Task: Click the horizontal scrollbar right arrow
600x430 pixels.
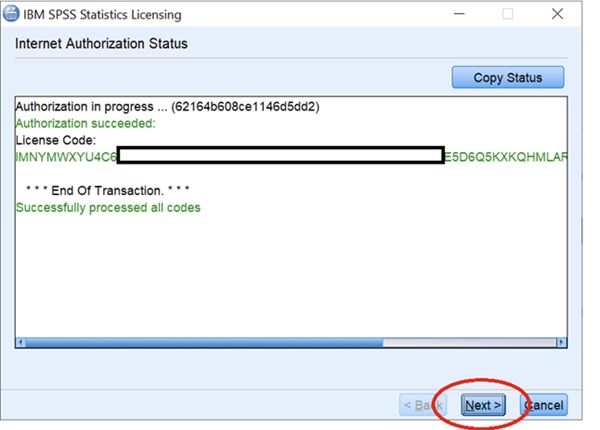Action: [561, 342]
